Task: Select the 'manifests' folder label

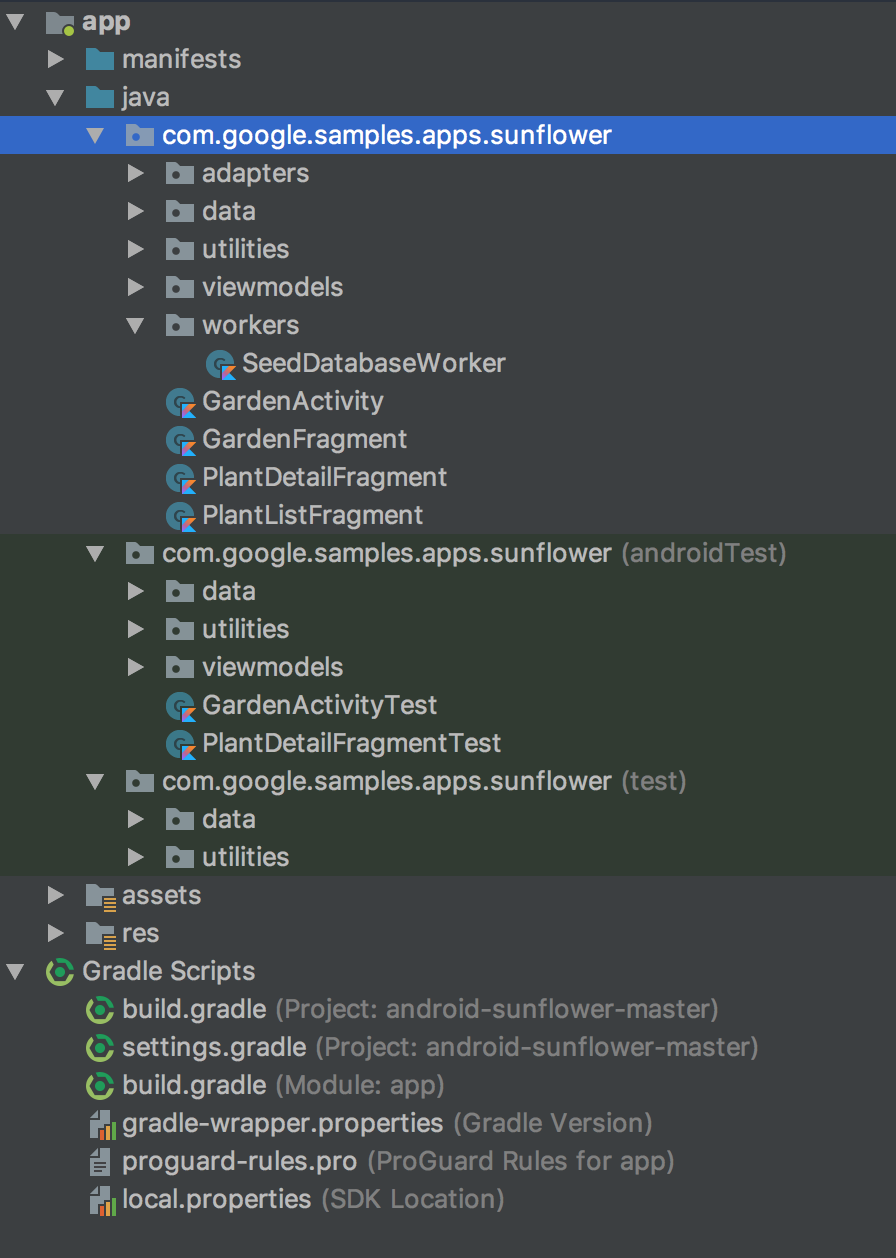Action: coord(182,59)
